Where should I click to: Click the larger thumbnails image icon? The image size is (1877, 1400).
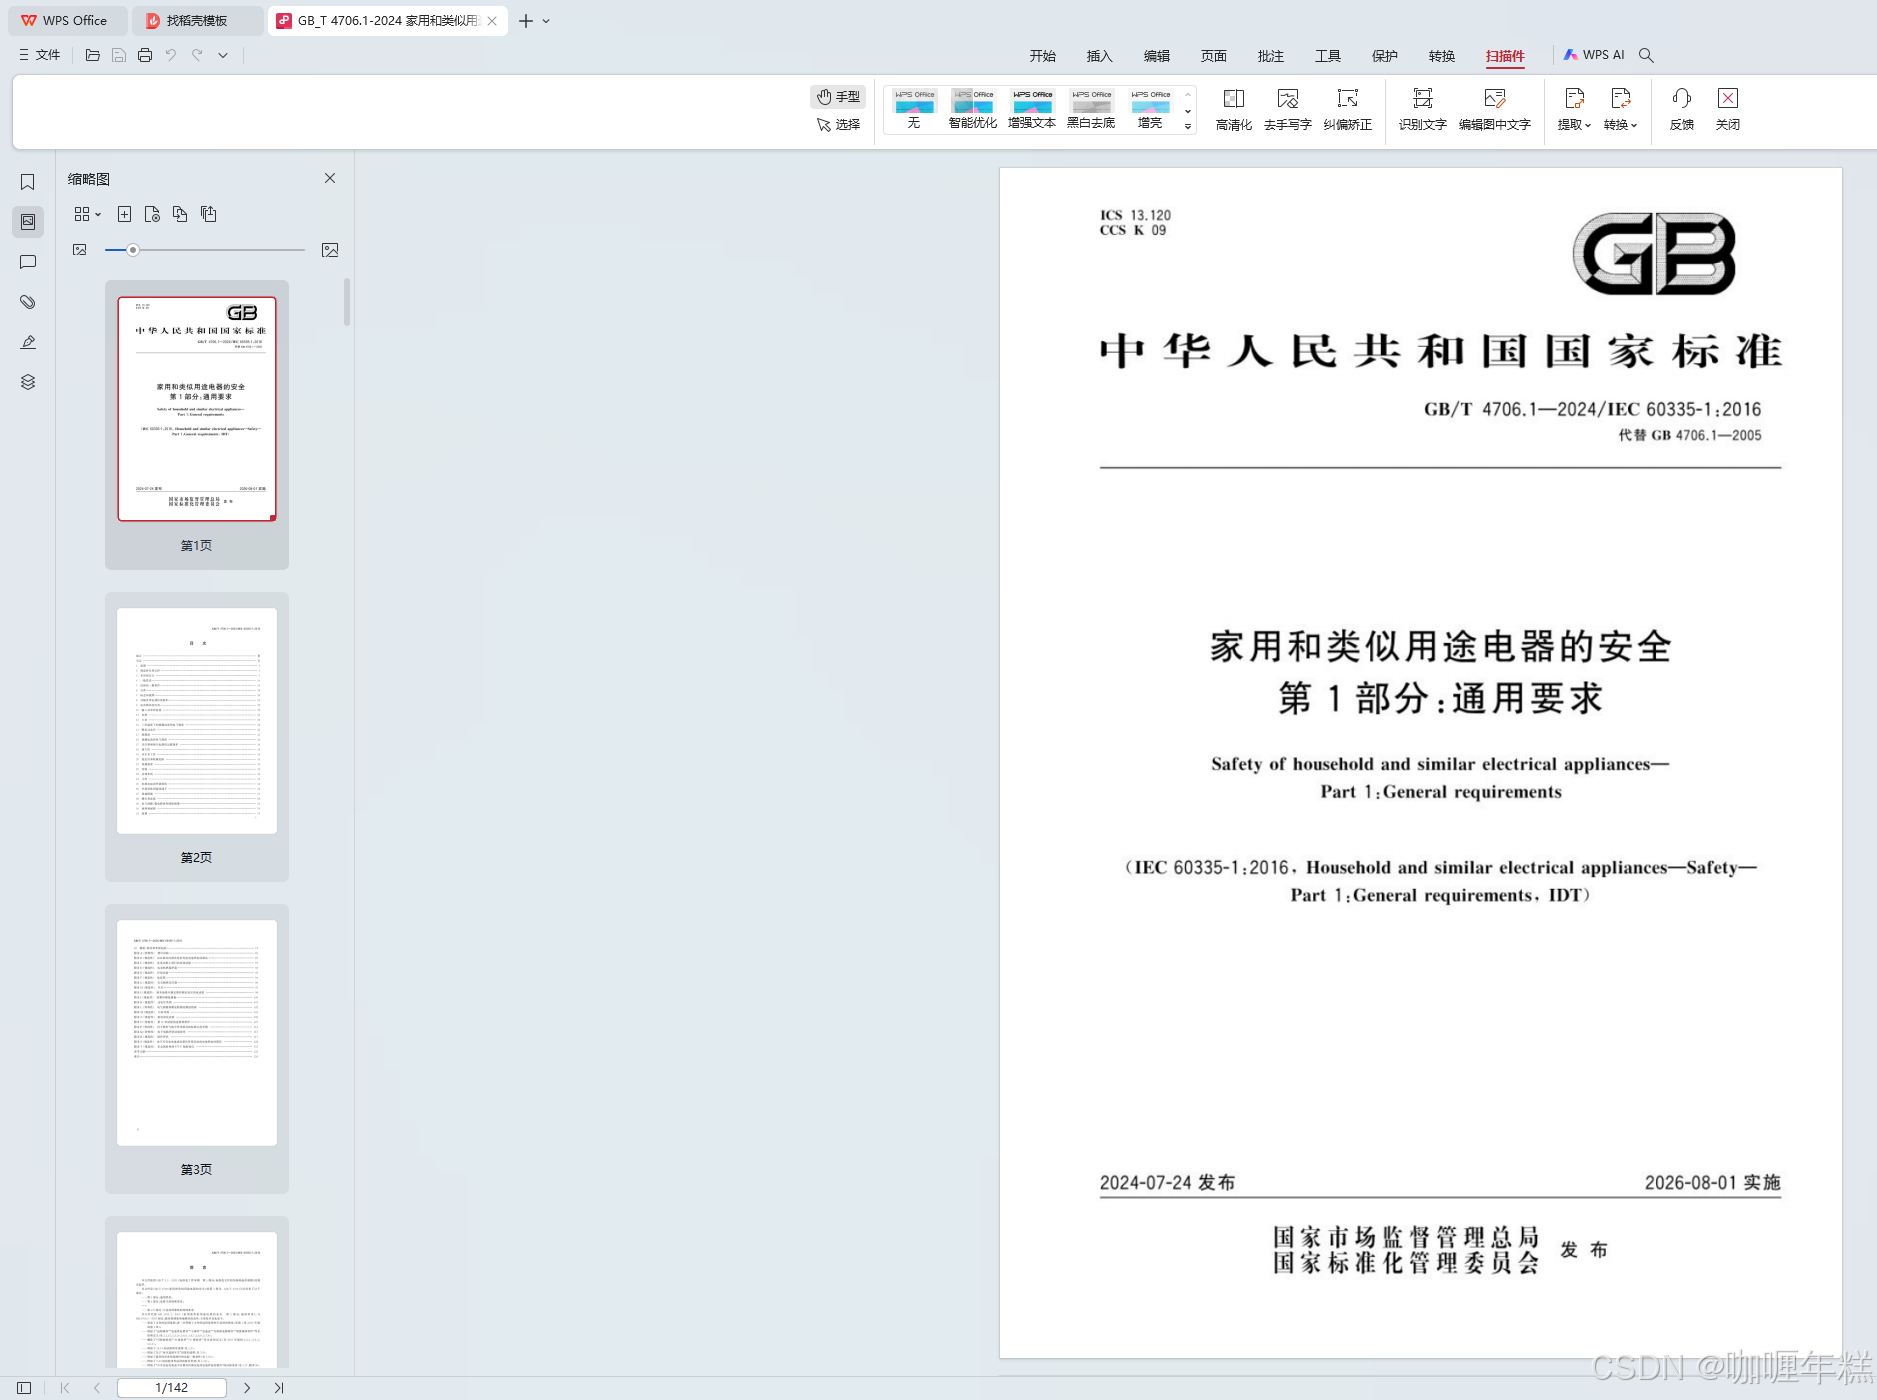pyautogui.click(x=330, y=250)
